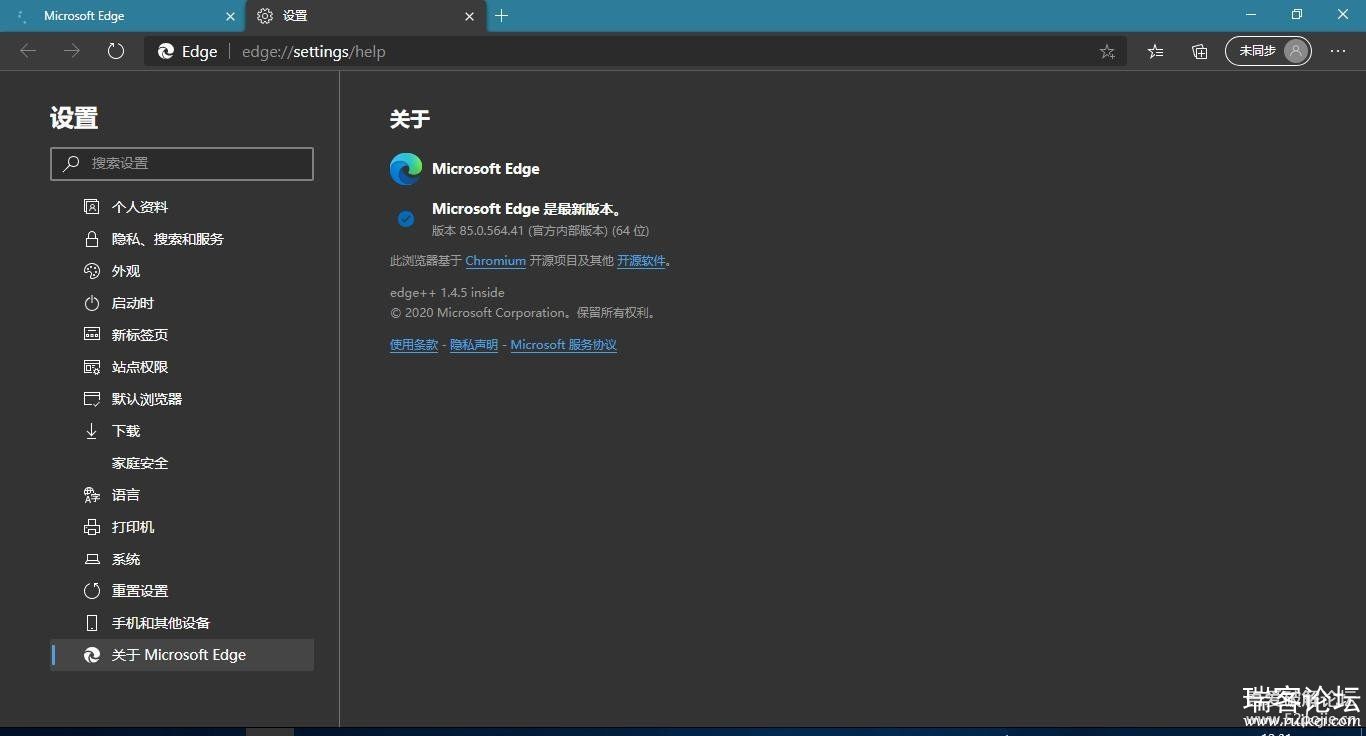1366x736 pixels.
Task: Open 新标签页 settings
Action: 182,335
